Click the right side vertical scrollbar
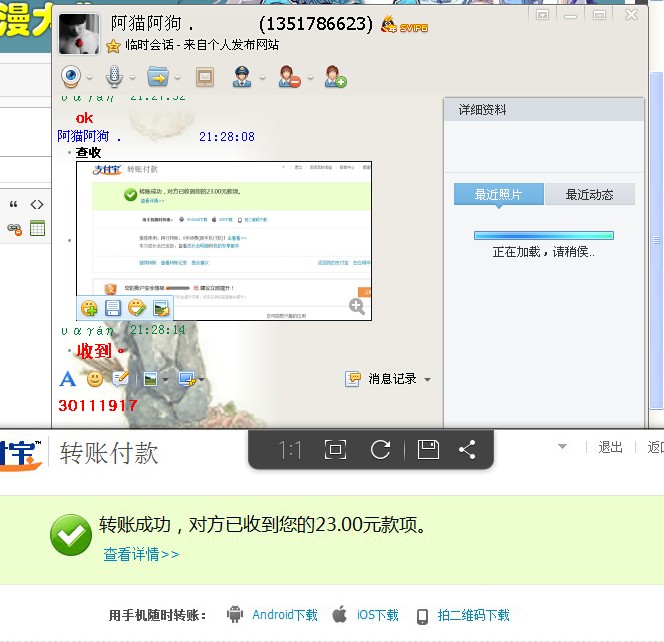This screenshot has height=642, width=664. pos(656,240)
